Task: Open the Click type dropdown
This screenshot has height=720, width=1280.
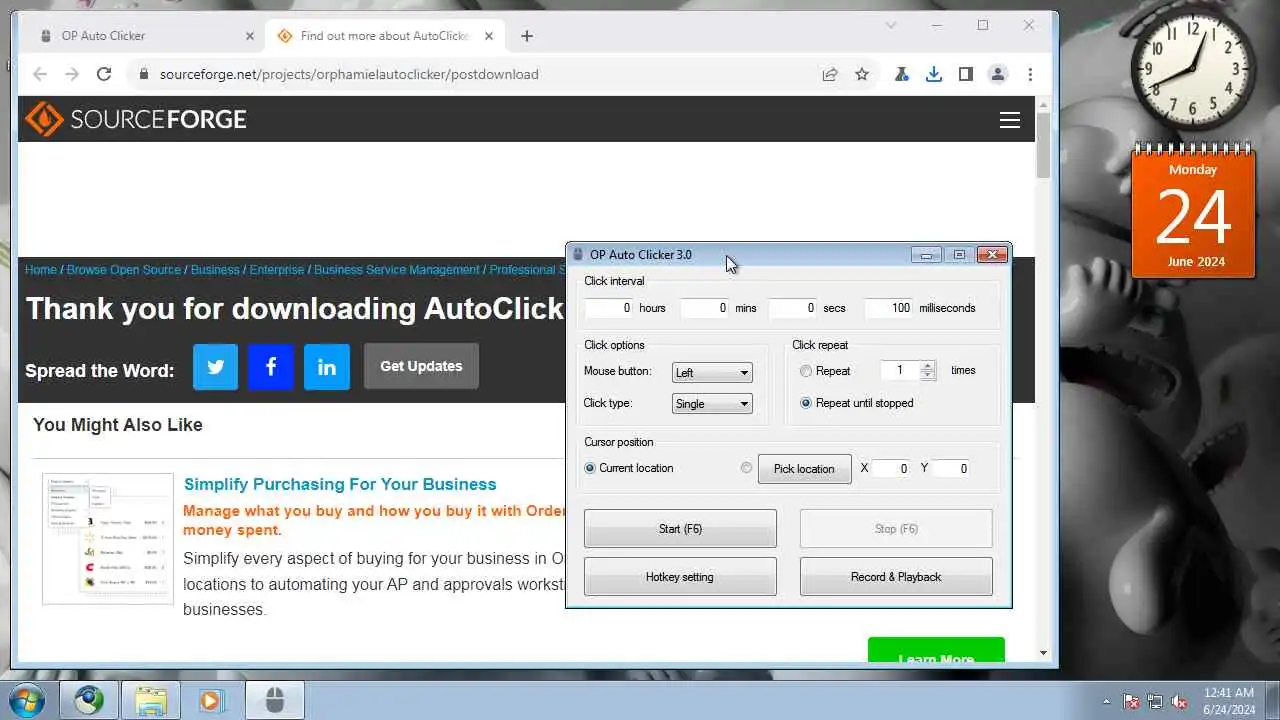Action: coord(712,404)
